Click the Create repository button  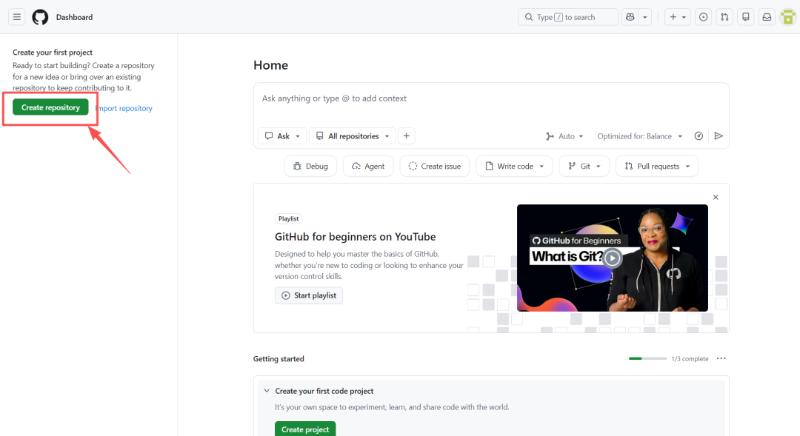pos(51,107)
